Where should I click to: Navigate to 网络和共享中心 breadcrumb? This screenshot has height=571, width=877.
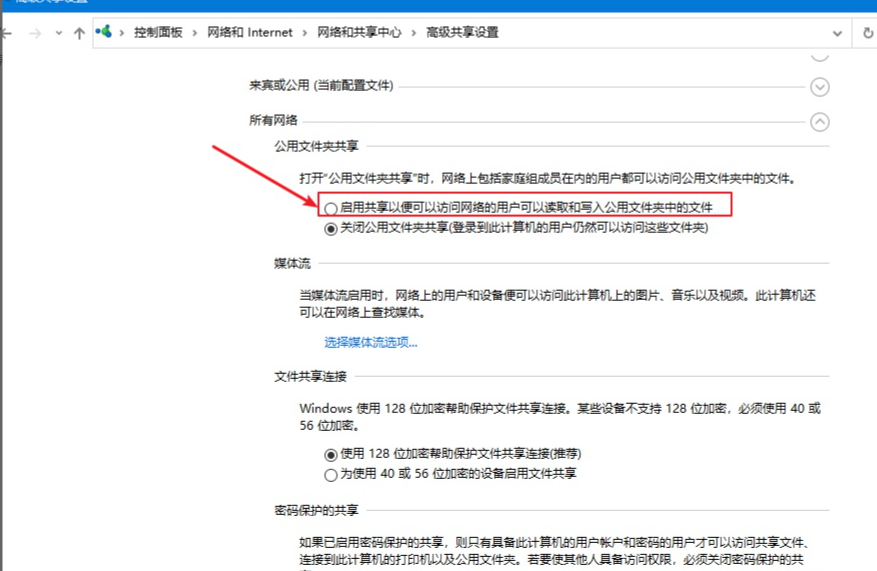coord(359,33)
